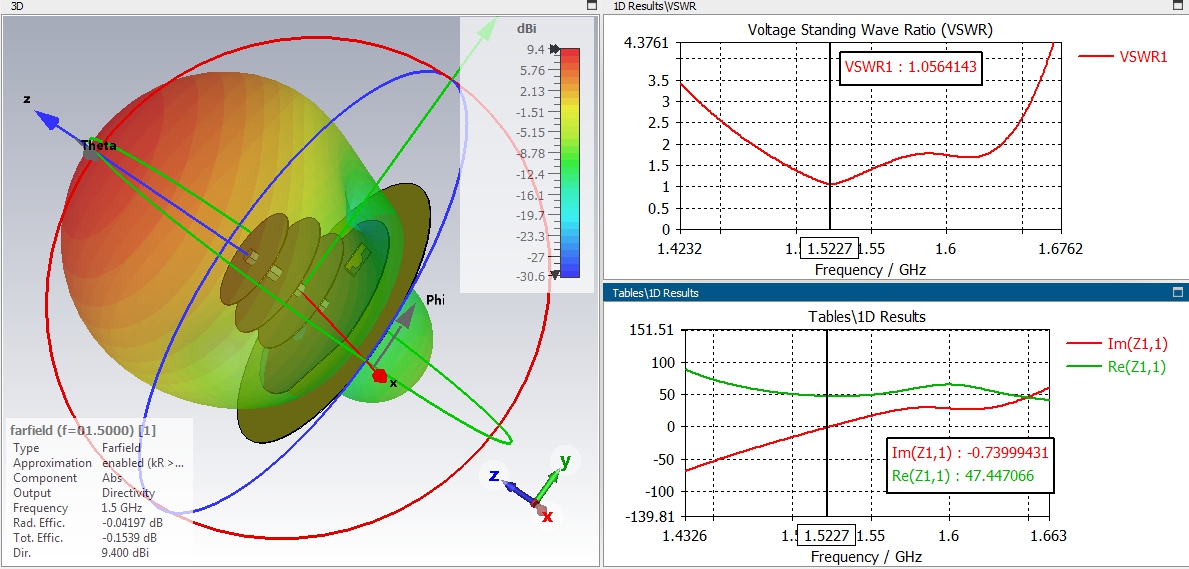Click the 1.5227 marker label in VSWR plot
This screenshot has width=1189, height=569.
click(830, 248)
